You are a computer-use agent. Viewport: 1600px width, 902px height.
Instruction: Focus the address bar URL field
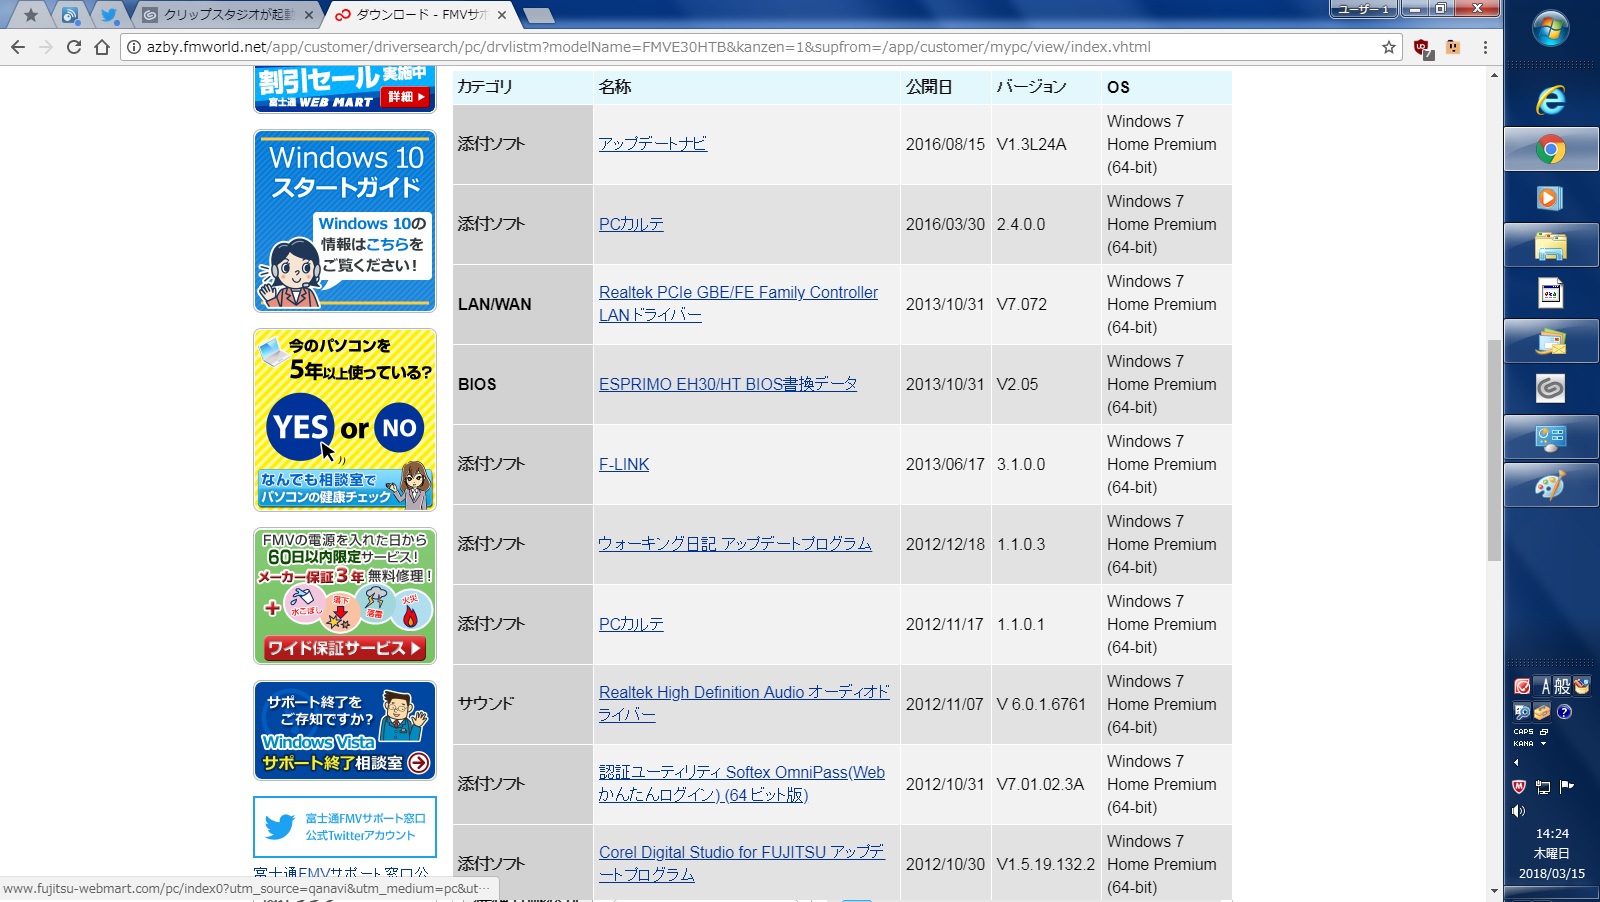tap(760, 47)
